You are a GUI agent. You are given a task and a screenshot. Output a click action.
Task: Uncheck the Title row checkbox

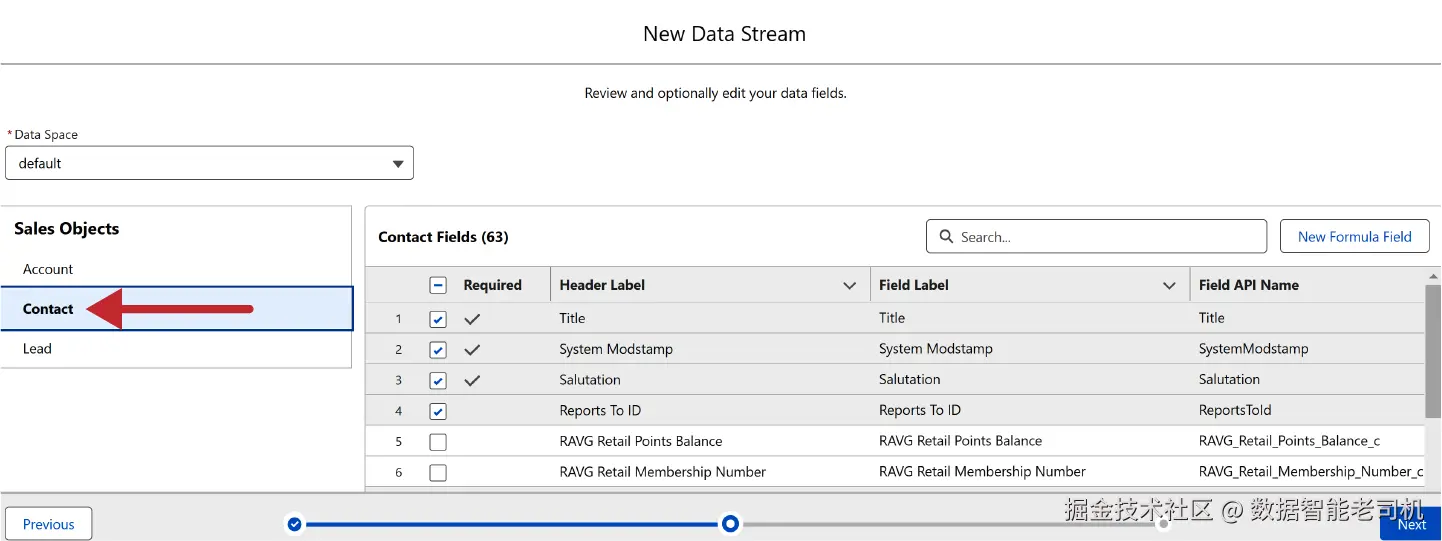[x=438, y=319]
